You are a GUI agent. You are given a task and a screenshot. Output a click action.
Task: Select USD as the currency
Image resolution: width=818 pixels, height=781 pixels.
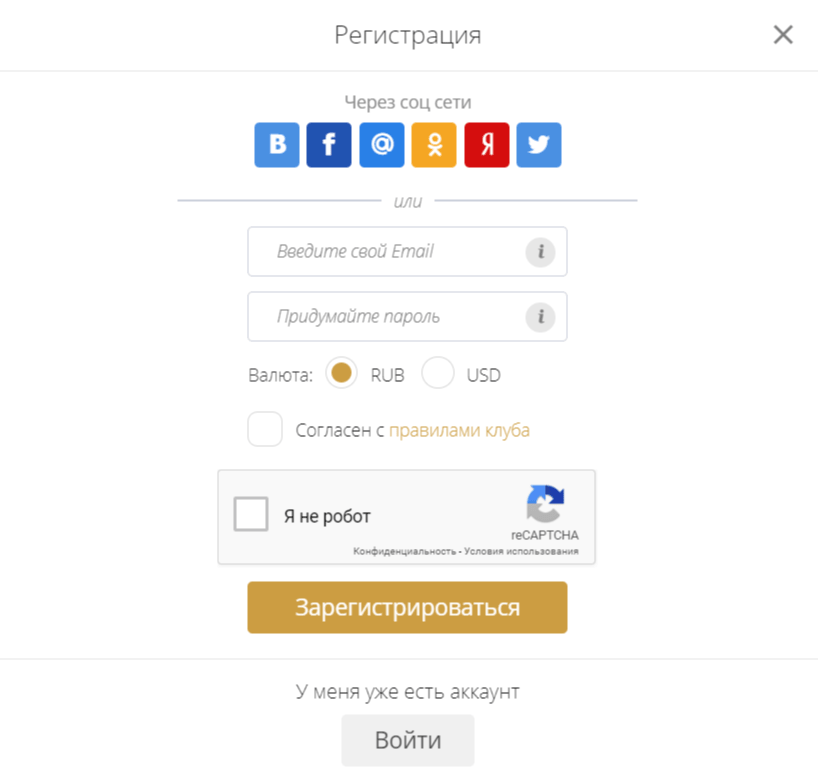437,373
